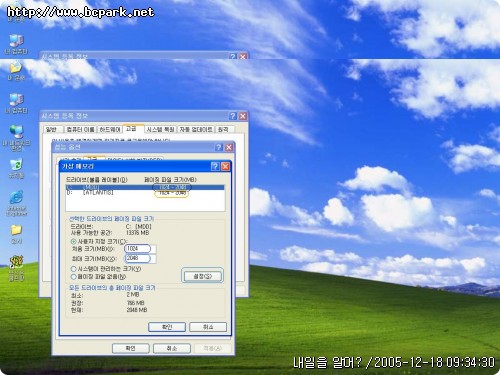Select drive C: [MDD] row in drive list

(x=145, y=187)
